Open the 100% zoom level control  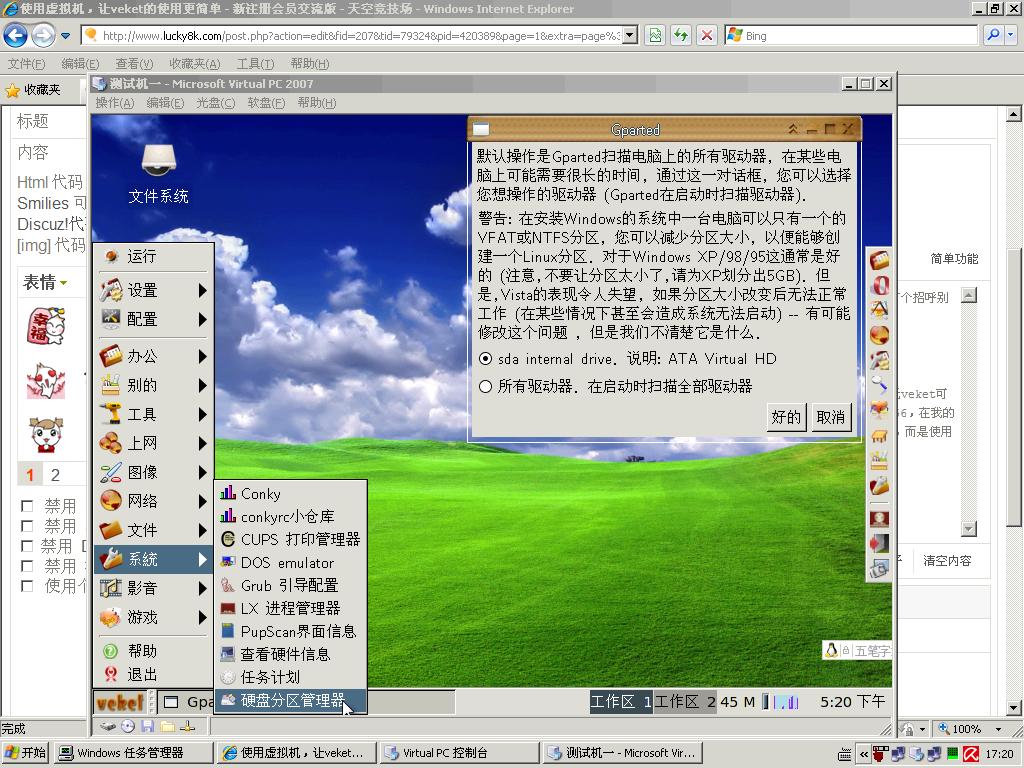coord(969,729)
